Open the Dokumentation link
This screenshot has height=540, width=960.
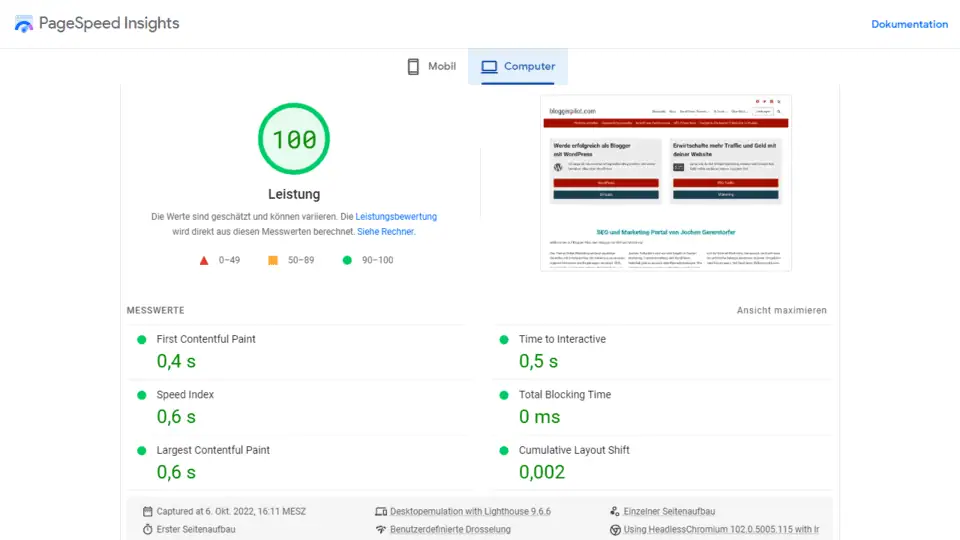909,24
